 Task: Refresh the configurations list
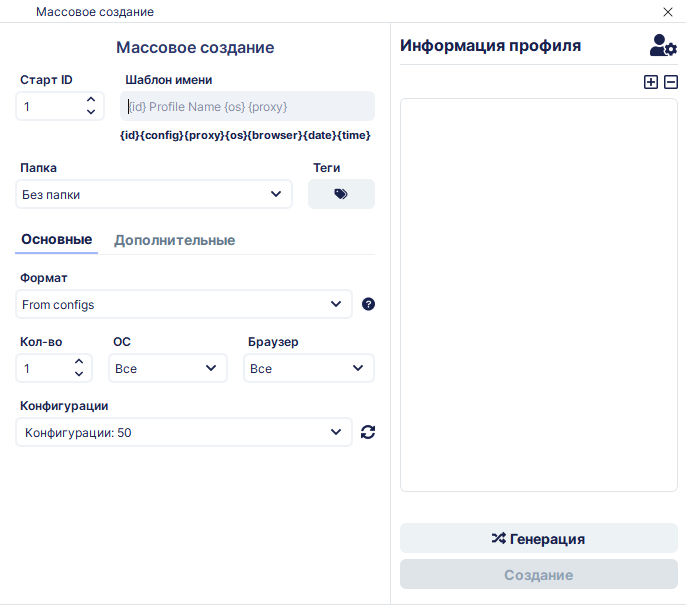coord(368,432)
